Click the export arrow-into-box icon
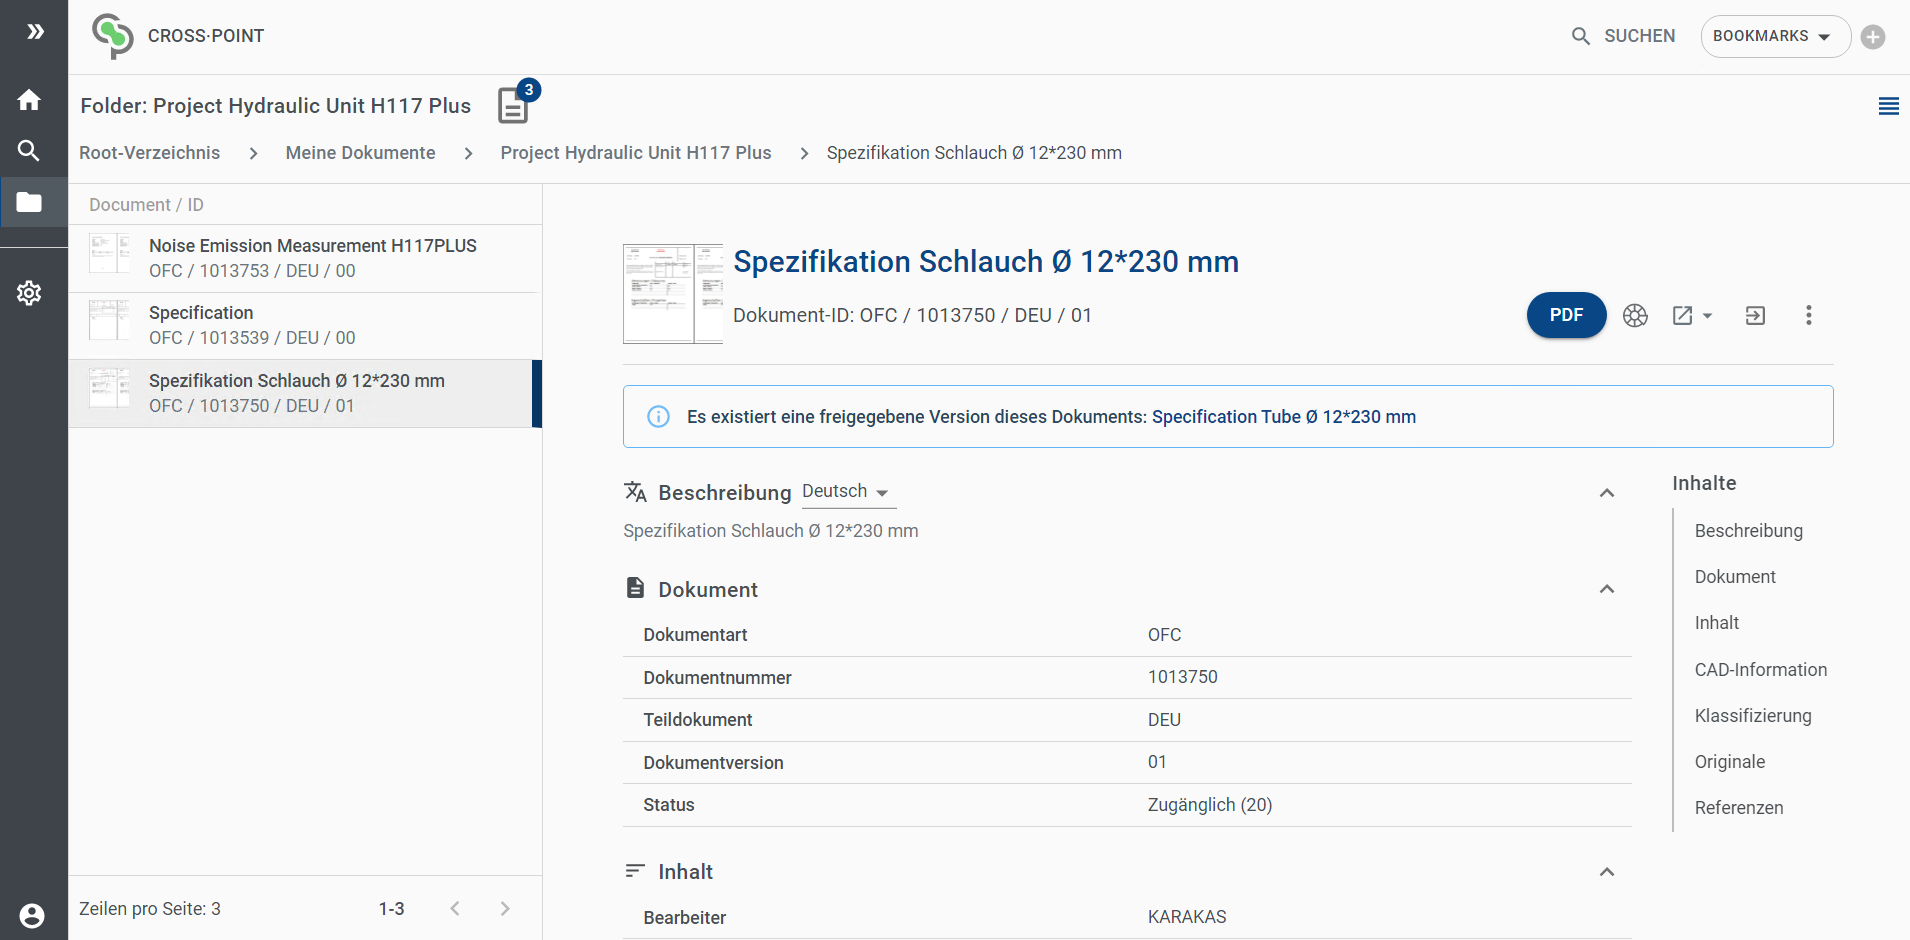This screenshot has width=1910, height=940. [1755, 316]
